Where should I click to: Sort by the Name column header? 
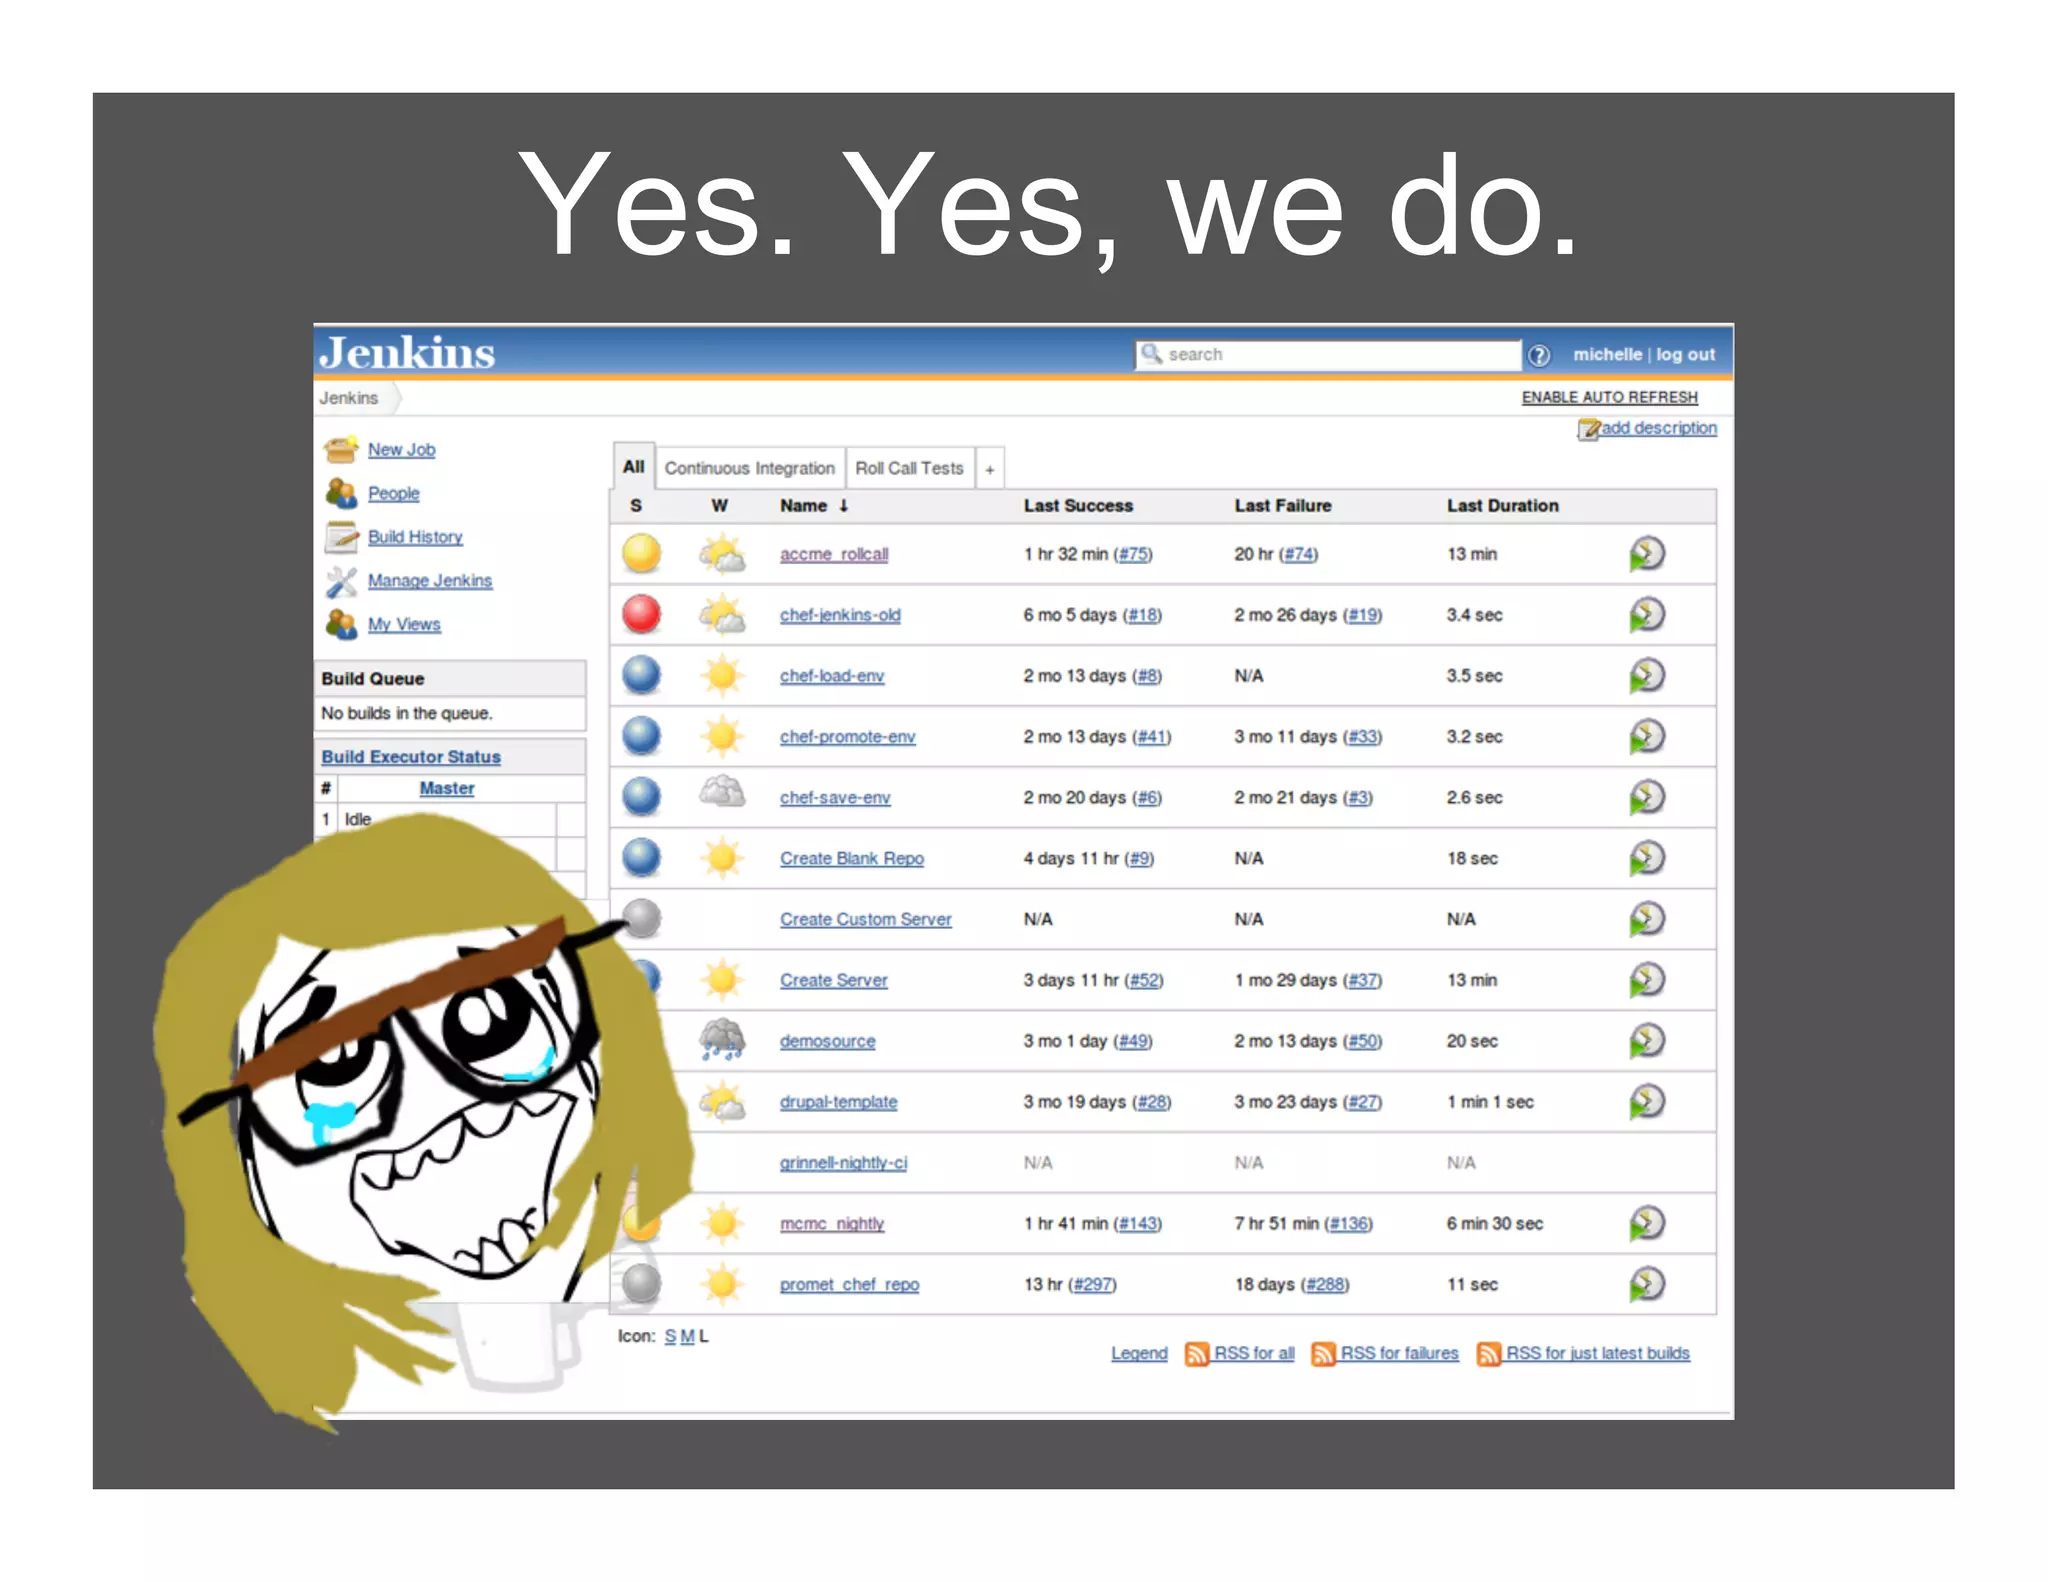[x=814, y=506]
